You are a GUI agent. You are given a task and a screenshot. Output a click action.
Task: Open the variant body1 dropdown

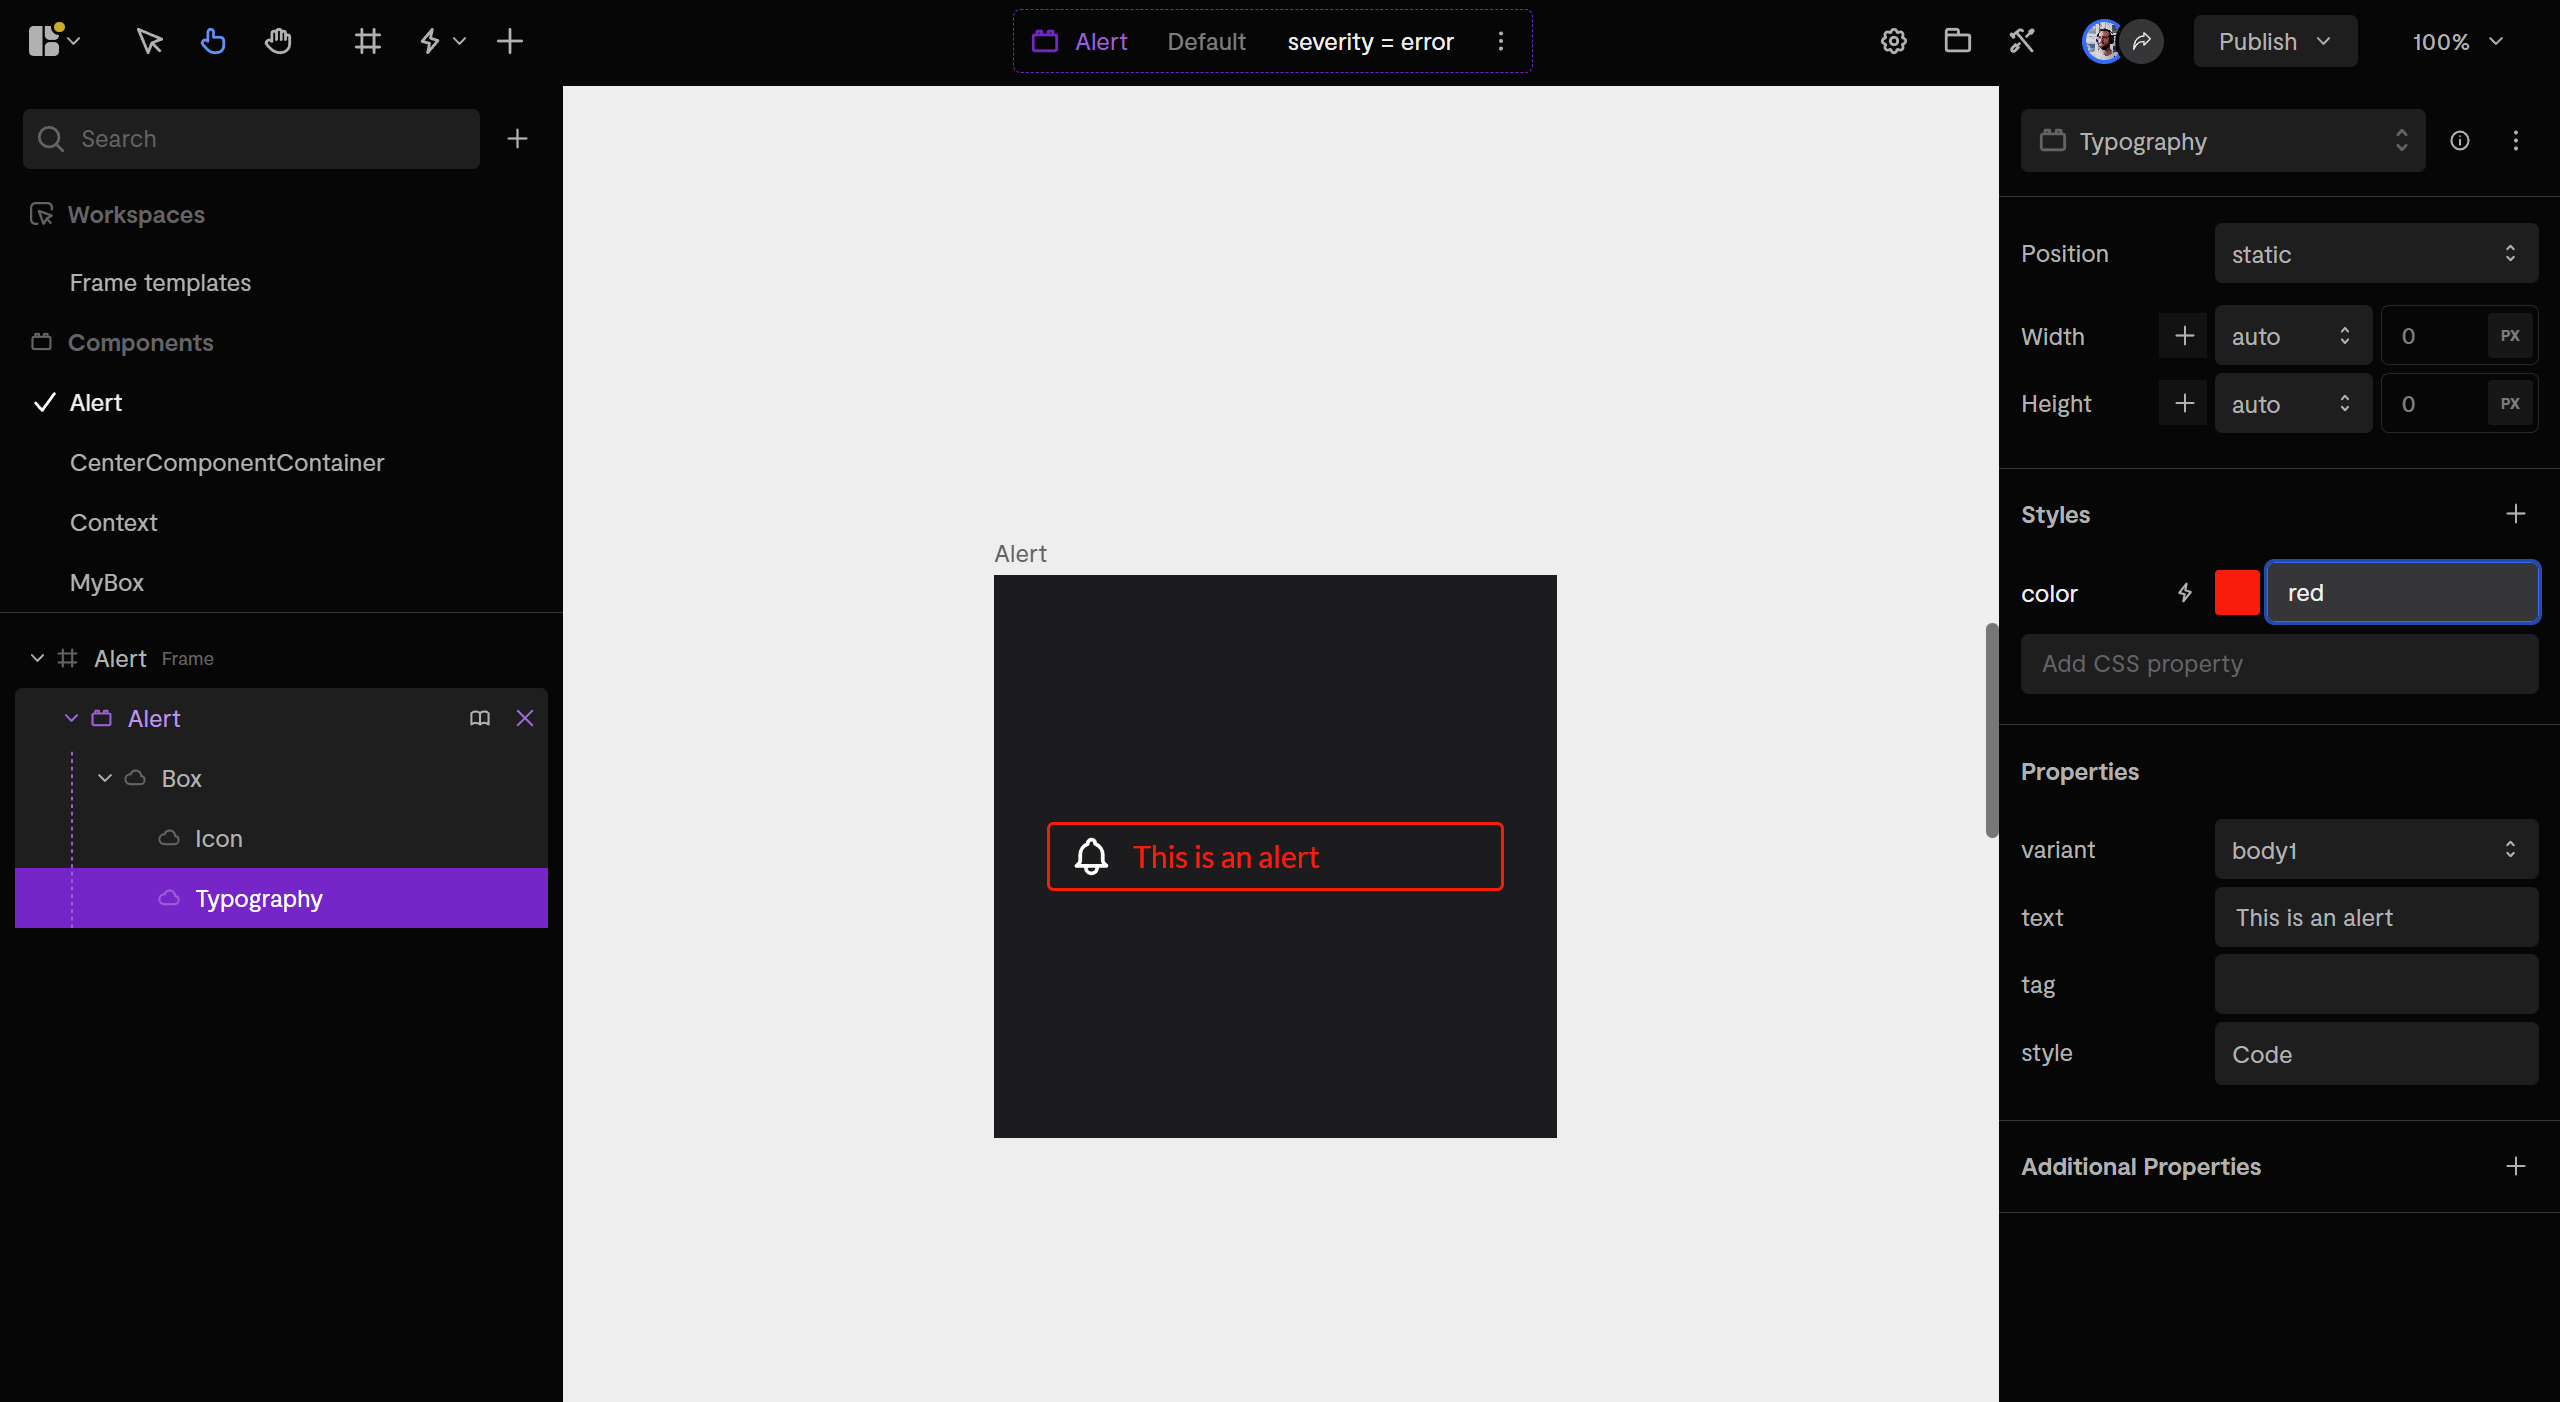pos(2375,850)
